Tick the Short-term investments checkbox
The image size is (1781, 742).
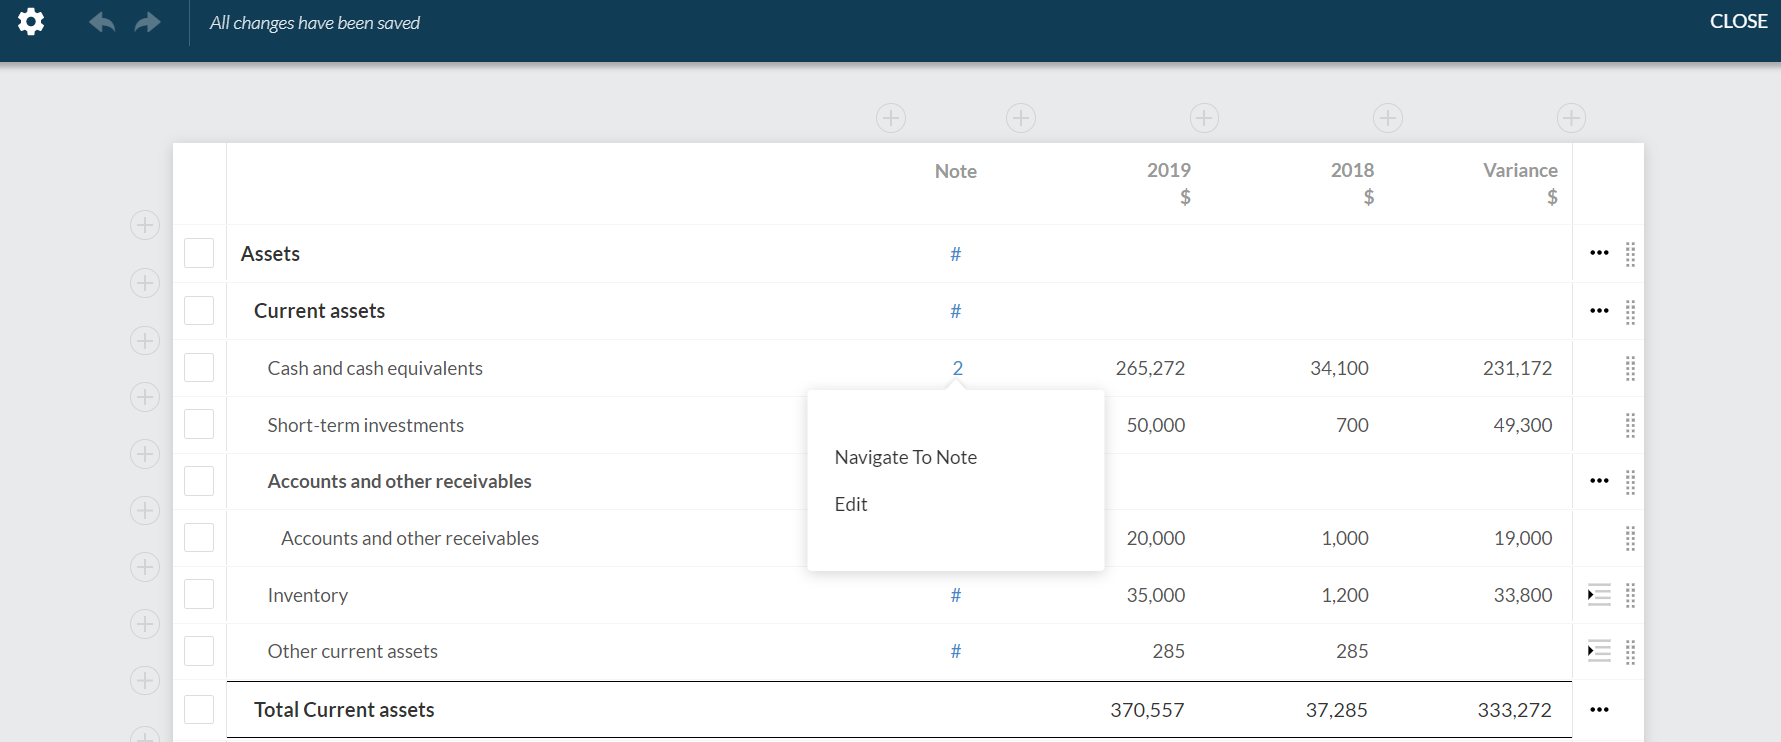point(199,425)
